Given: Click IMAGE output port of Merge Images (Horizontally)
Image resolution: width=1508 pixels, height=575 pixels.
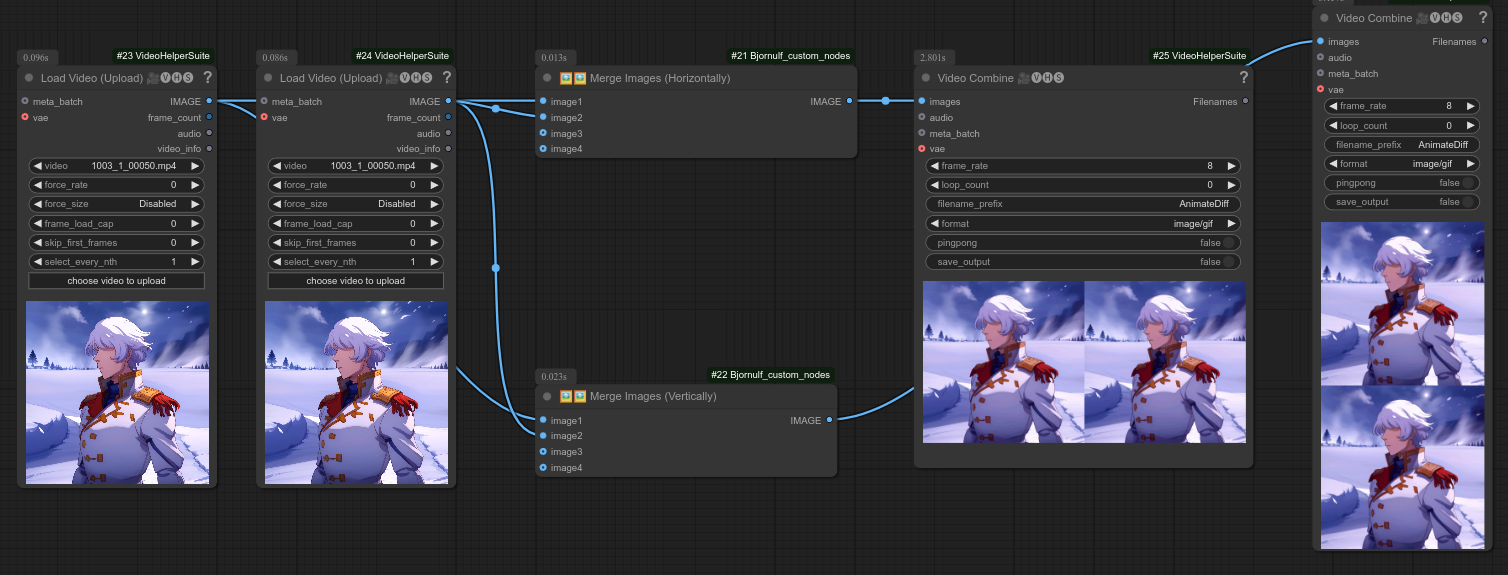Looking at the screenshot, I should [x=849, y=101].
